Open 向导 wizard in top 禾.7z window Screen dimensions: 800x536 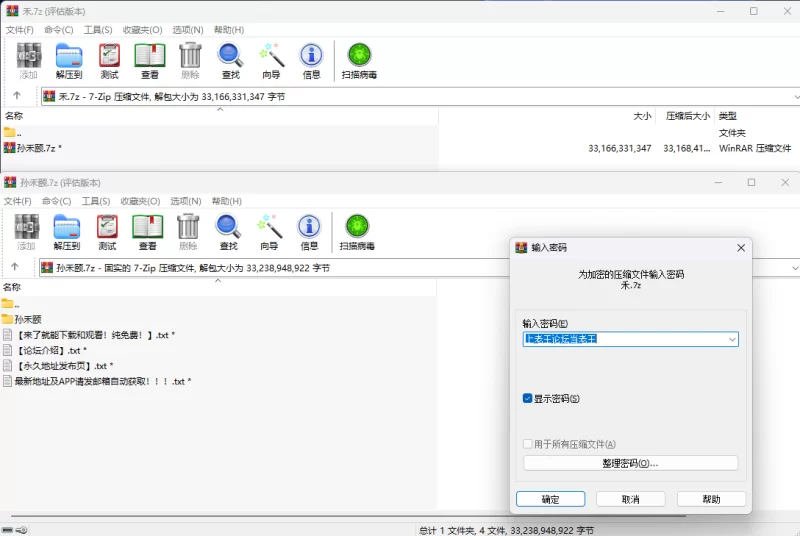(271, 61)
